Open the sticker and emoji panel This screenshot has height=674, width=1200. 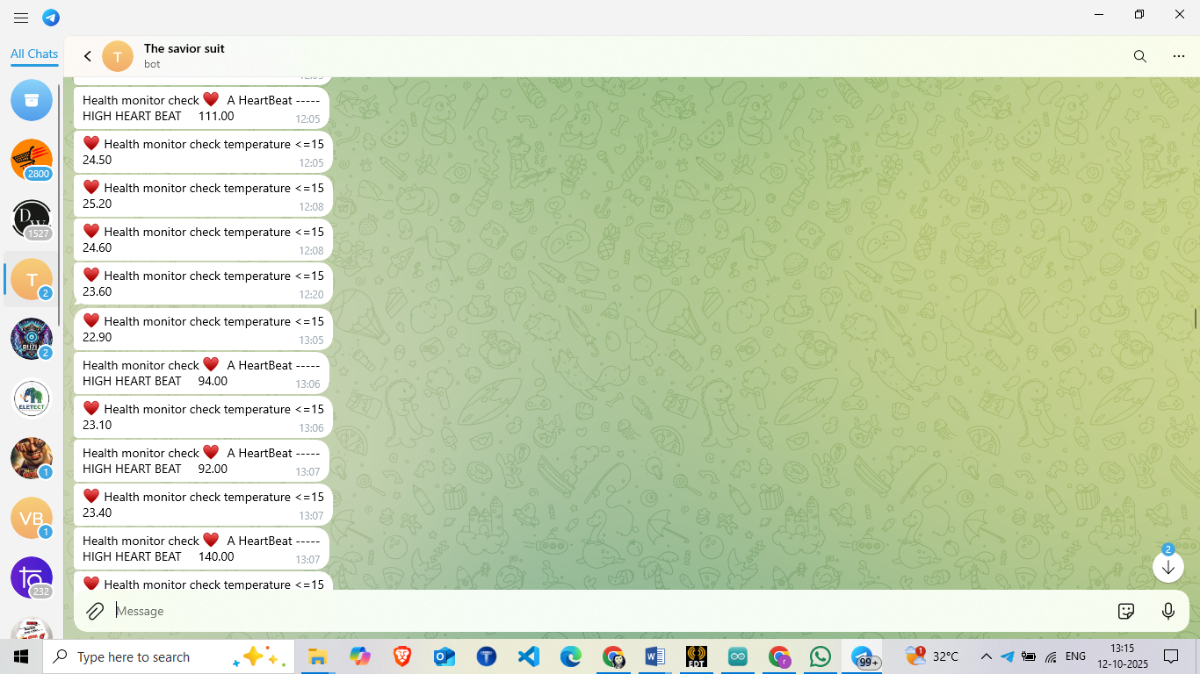(x=1126, y=611)
